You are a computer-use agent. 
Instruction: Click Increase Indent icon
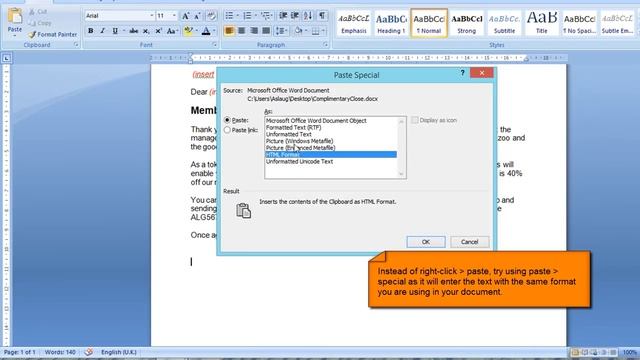pos(295,16)
